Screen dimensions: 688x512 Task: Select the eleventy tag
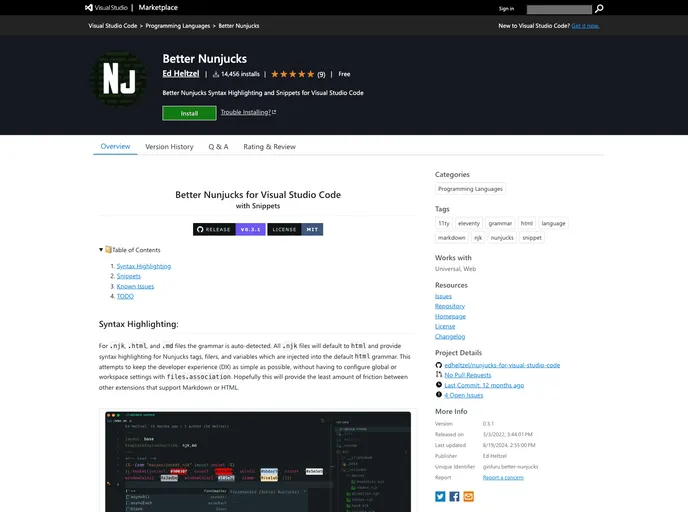click(469, 223)
